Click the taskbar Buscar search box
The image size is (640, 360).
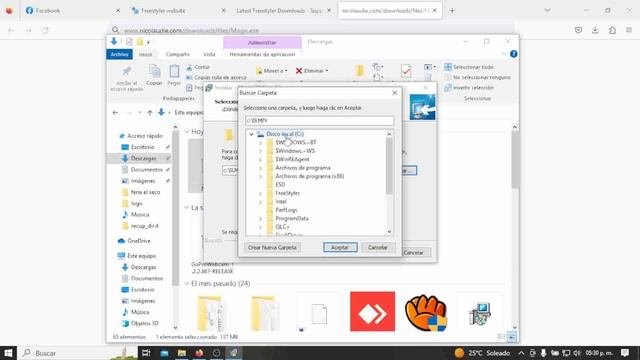click(x=78, y=353)
